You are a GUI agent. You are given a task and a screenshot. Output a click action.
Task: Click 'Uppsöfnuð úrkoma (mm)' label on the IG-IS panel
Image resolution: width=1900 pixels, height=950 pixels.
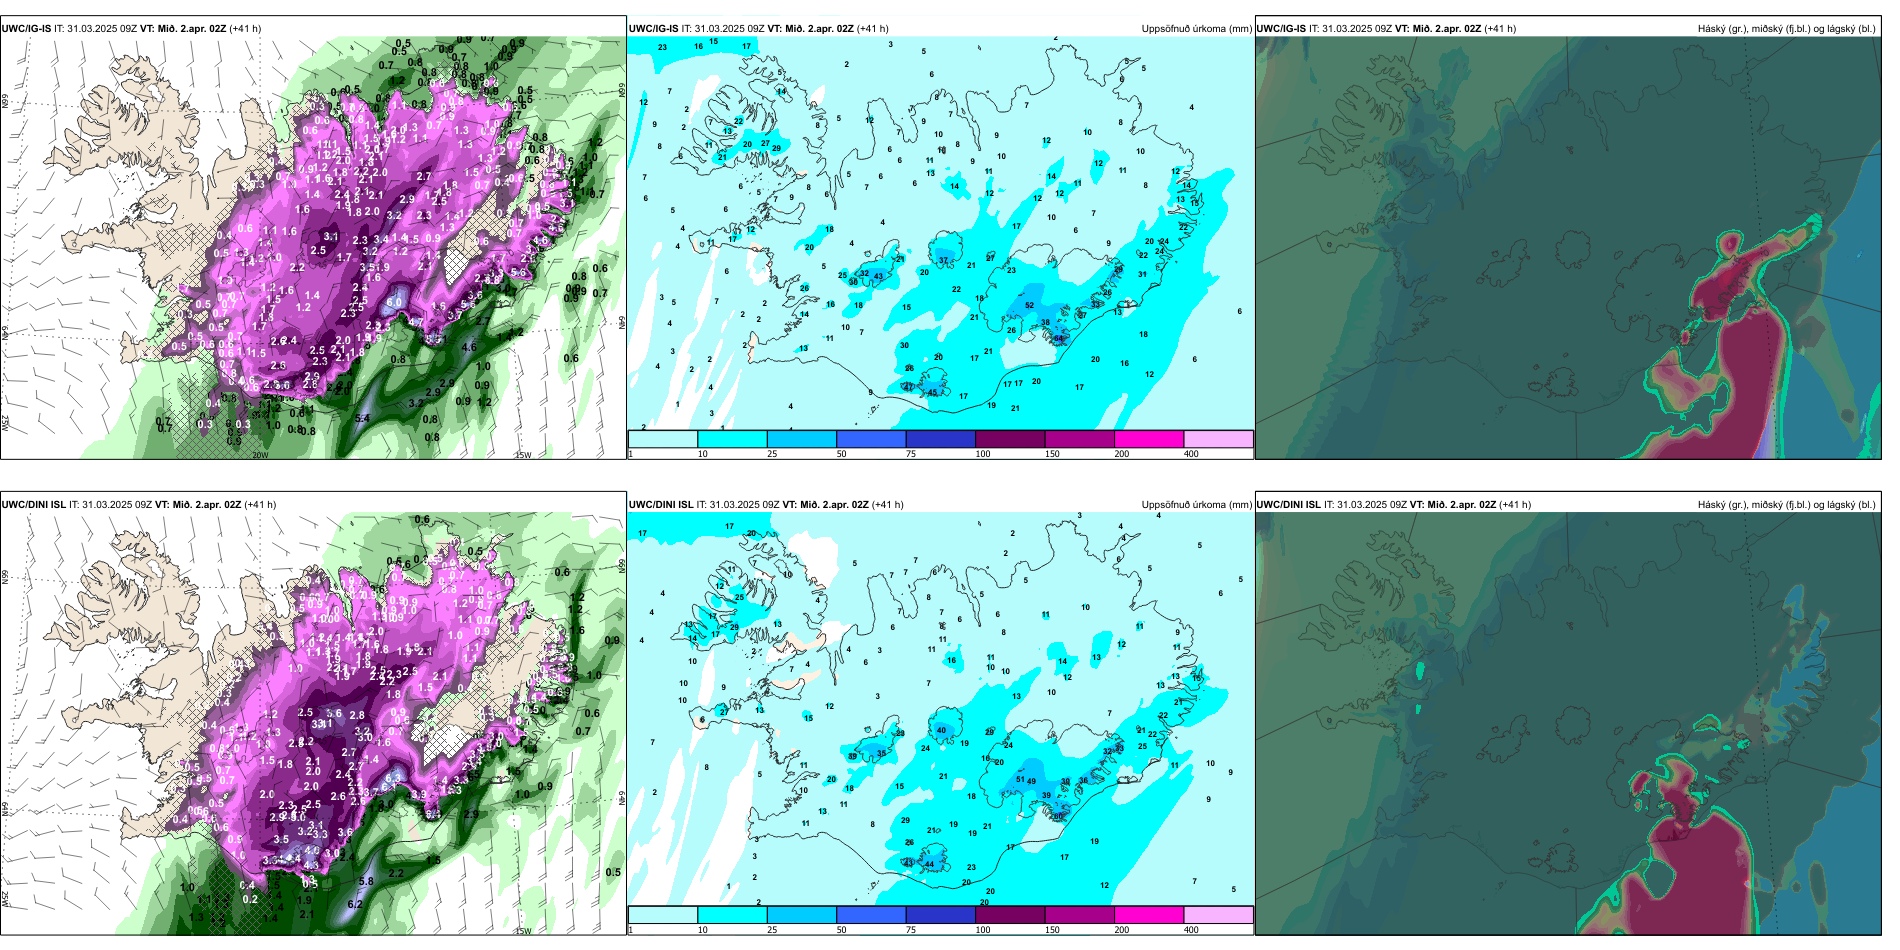(x=1196, y=29)
